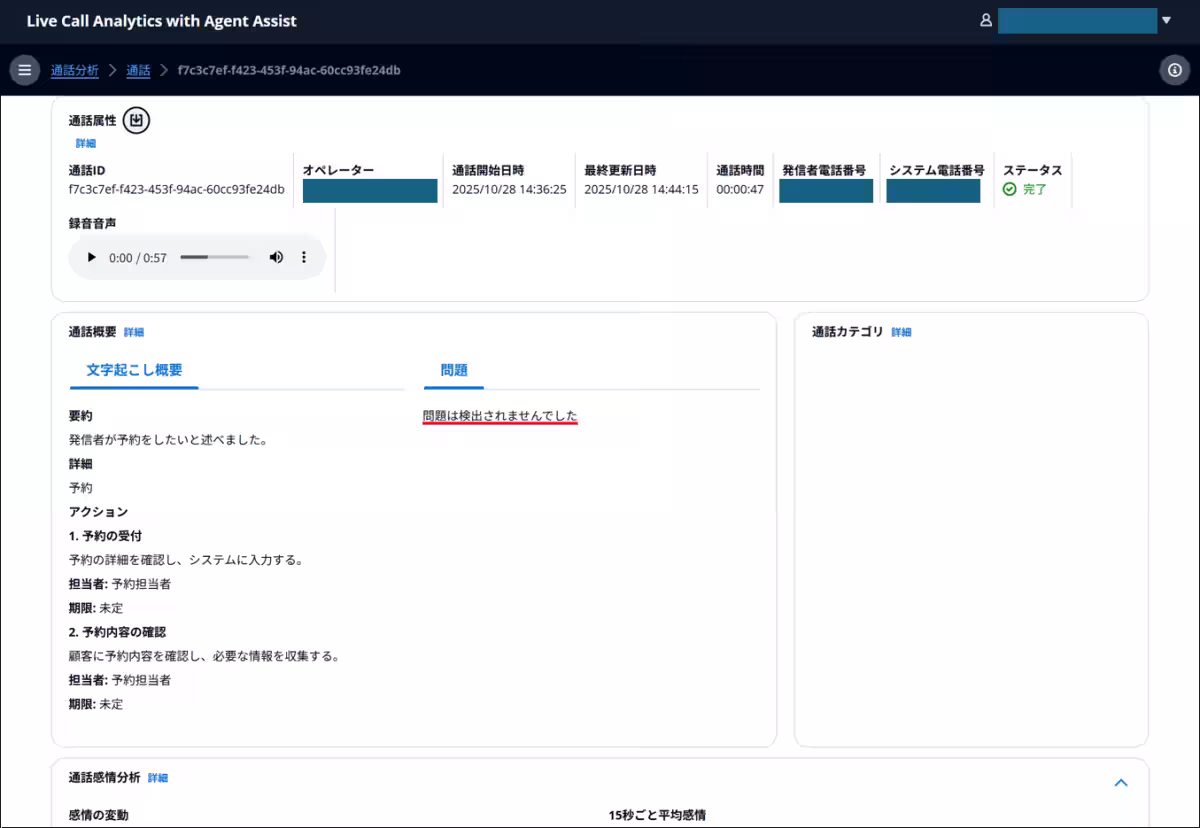Click the user profile icon
Viewport: 1200px width, 828px height.
[986, 20]
